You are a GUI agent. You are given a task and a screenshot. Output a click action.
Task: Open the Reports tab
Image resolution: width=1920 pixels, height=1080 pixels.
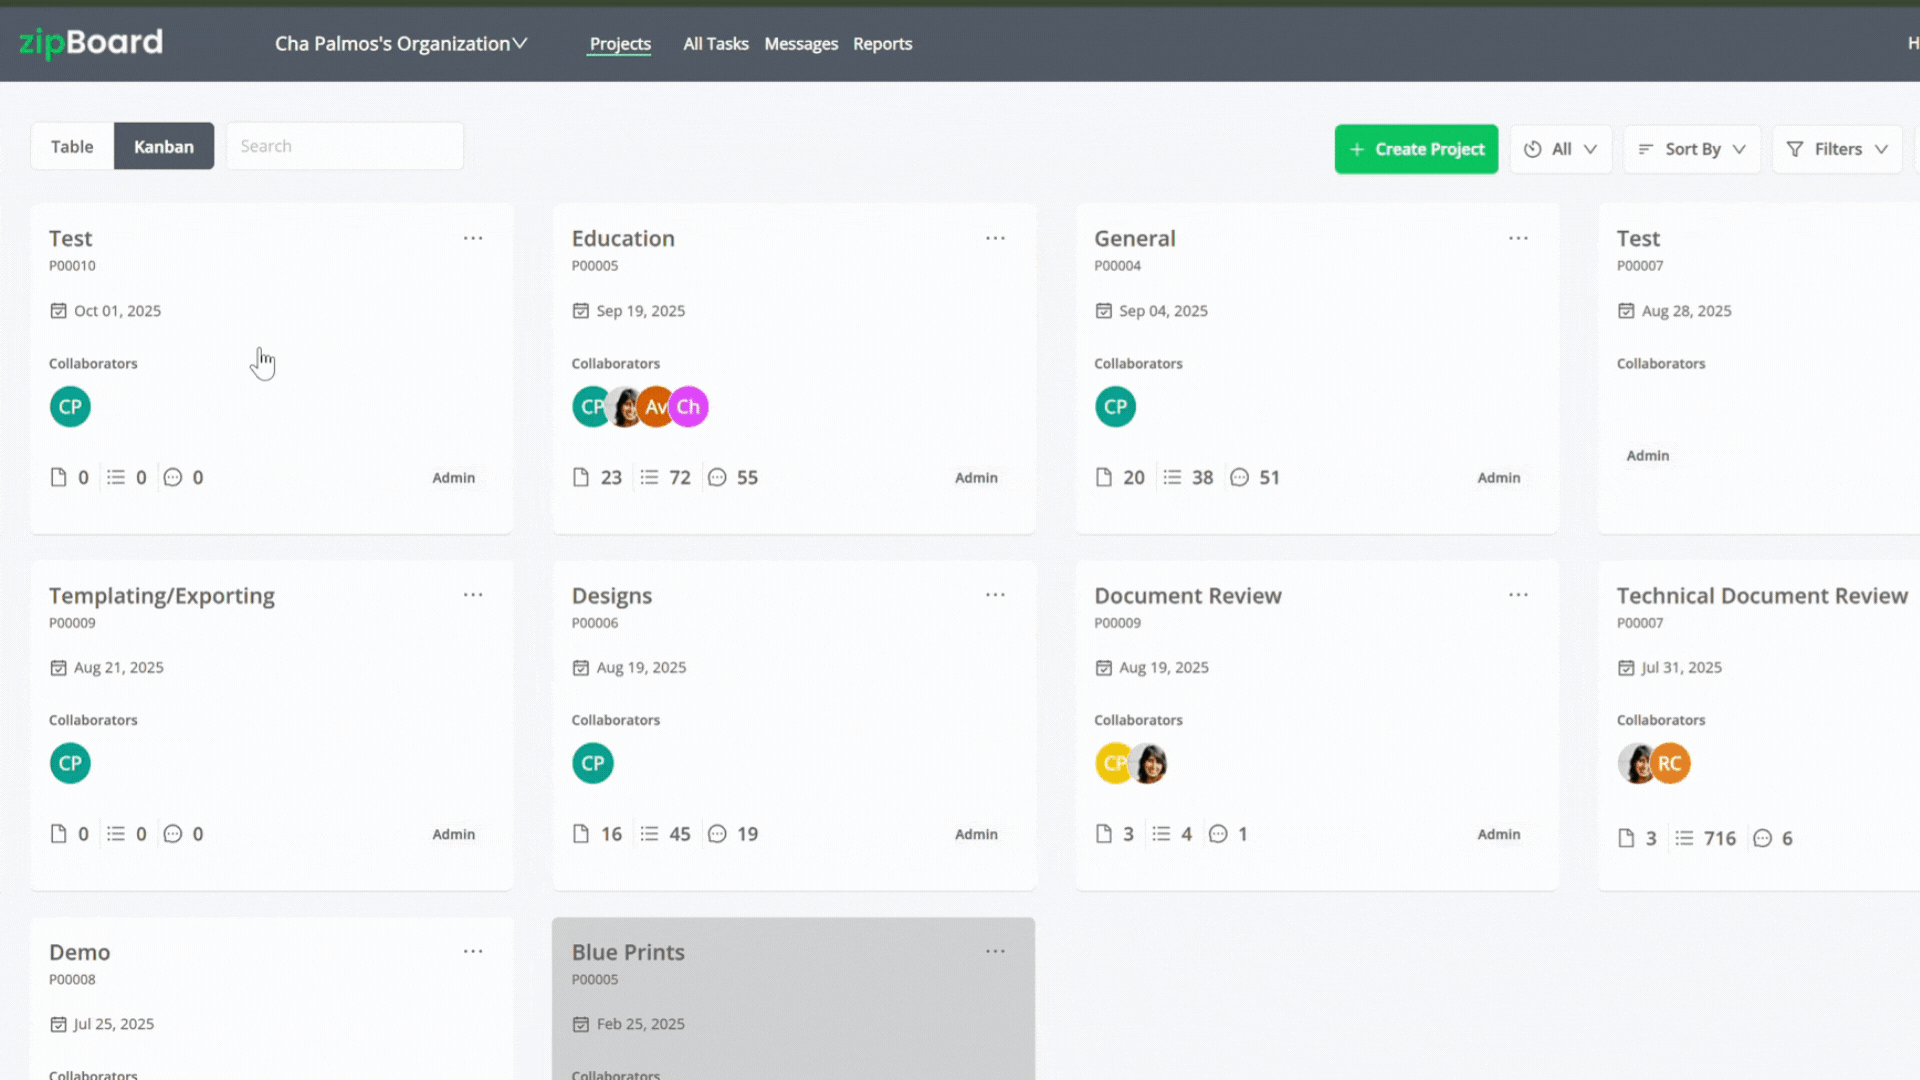(x=882, y=44)
